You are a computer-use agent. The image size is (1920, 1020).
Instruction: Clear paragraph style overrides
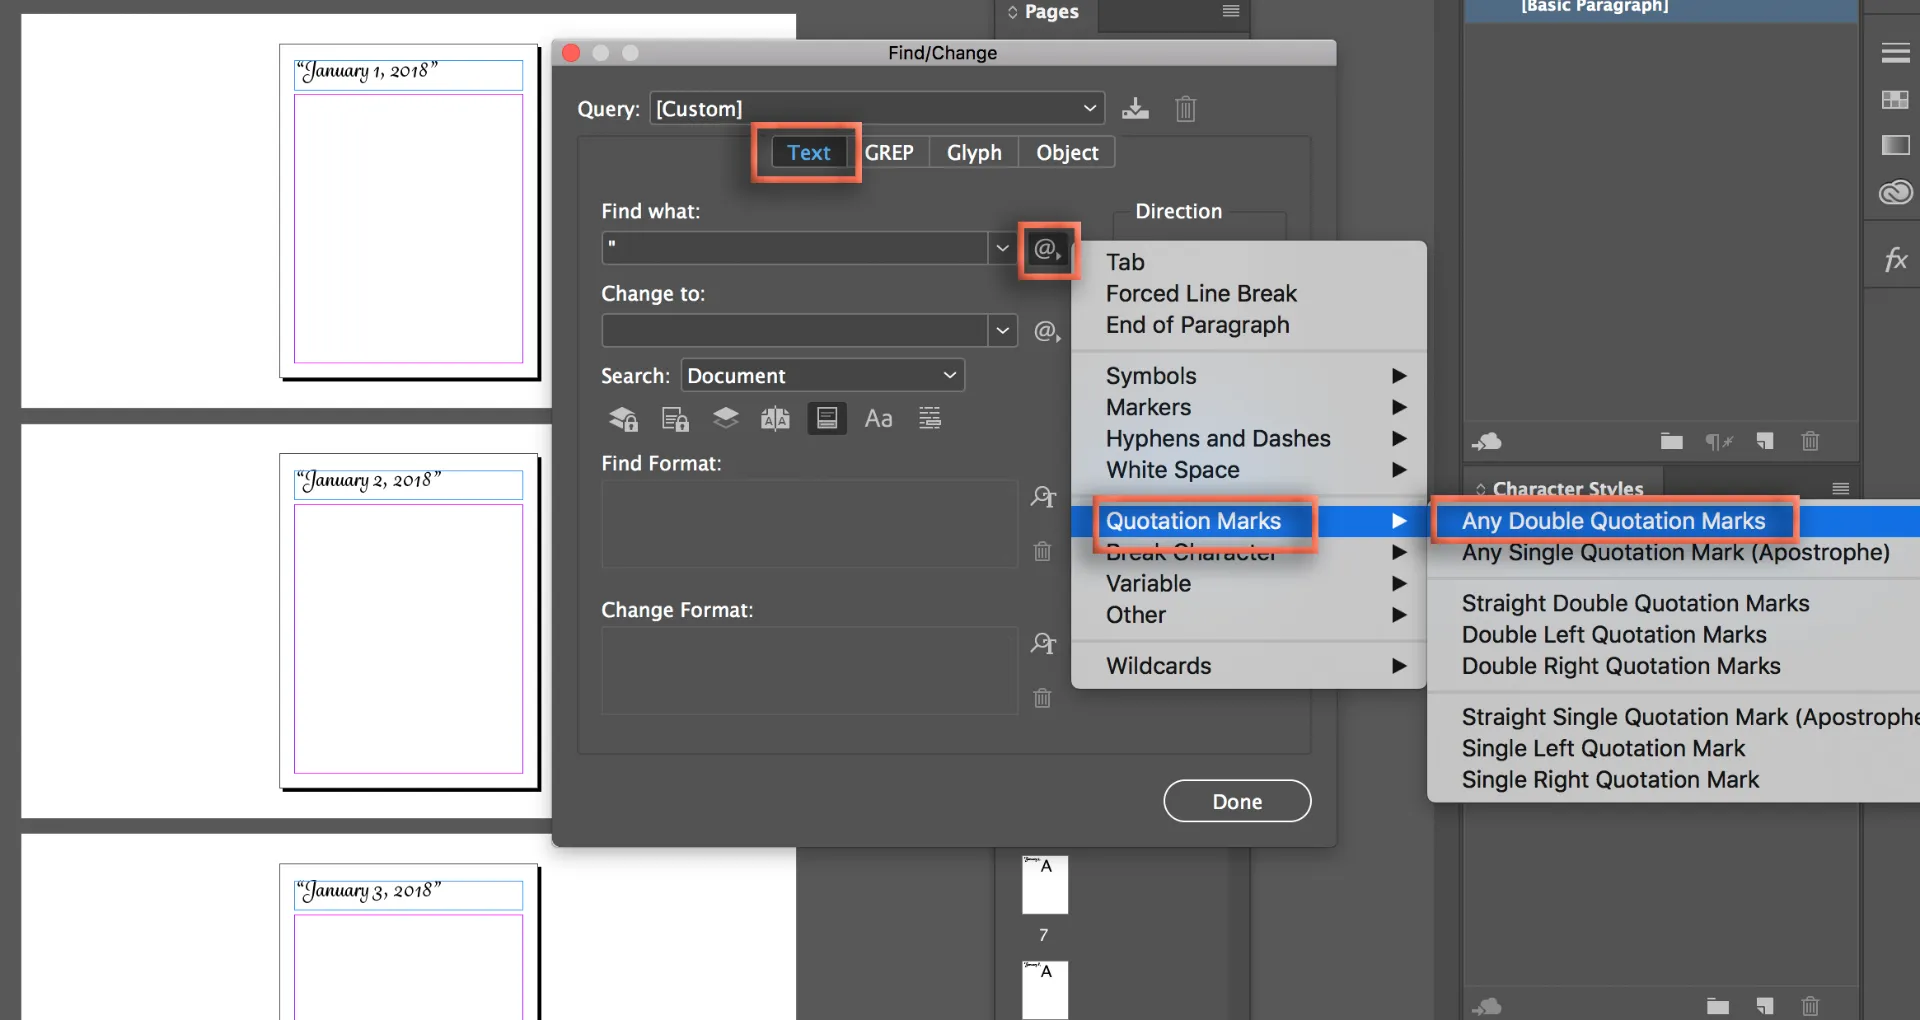1719,441
